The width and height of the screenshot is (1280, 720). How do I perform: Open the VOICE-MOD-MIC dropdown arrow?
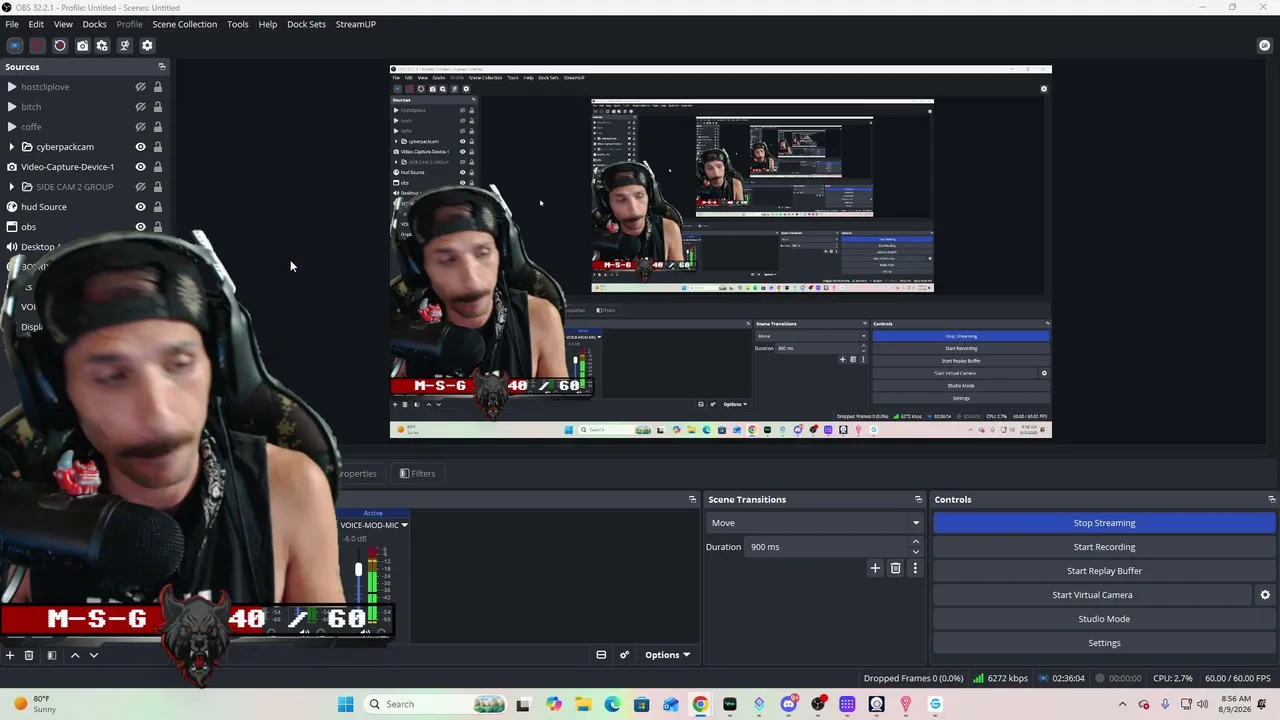(x=404, y=525)
